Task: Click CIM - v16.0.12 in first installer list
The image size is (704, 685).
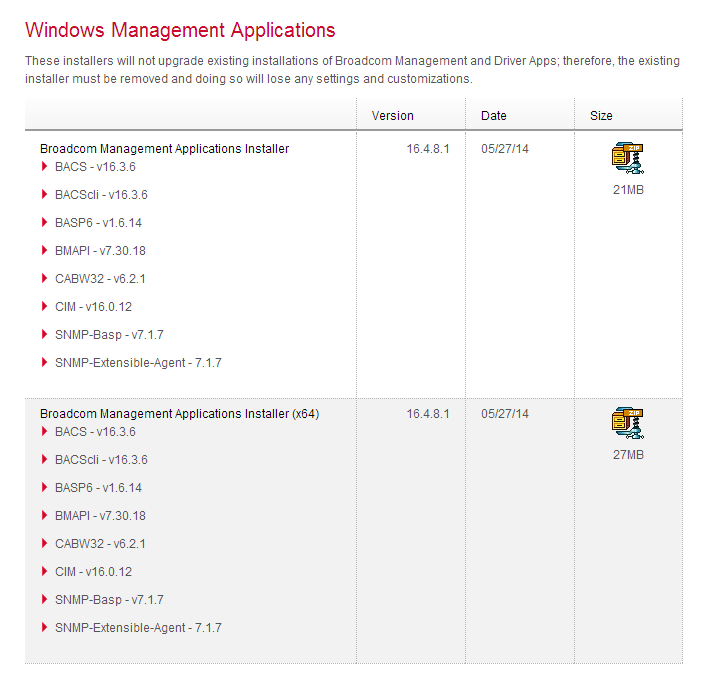Action: click(93, 307)
